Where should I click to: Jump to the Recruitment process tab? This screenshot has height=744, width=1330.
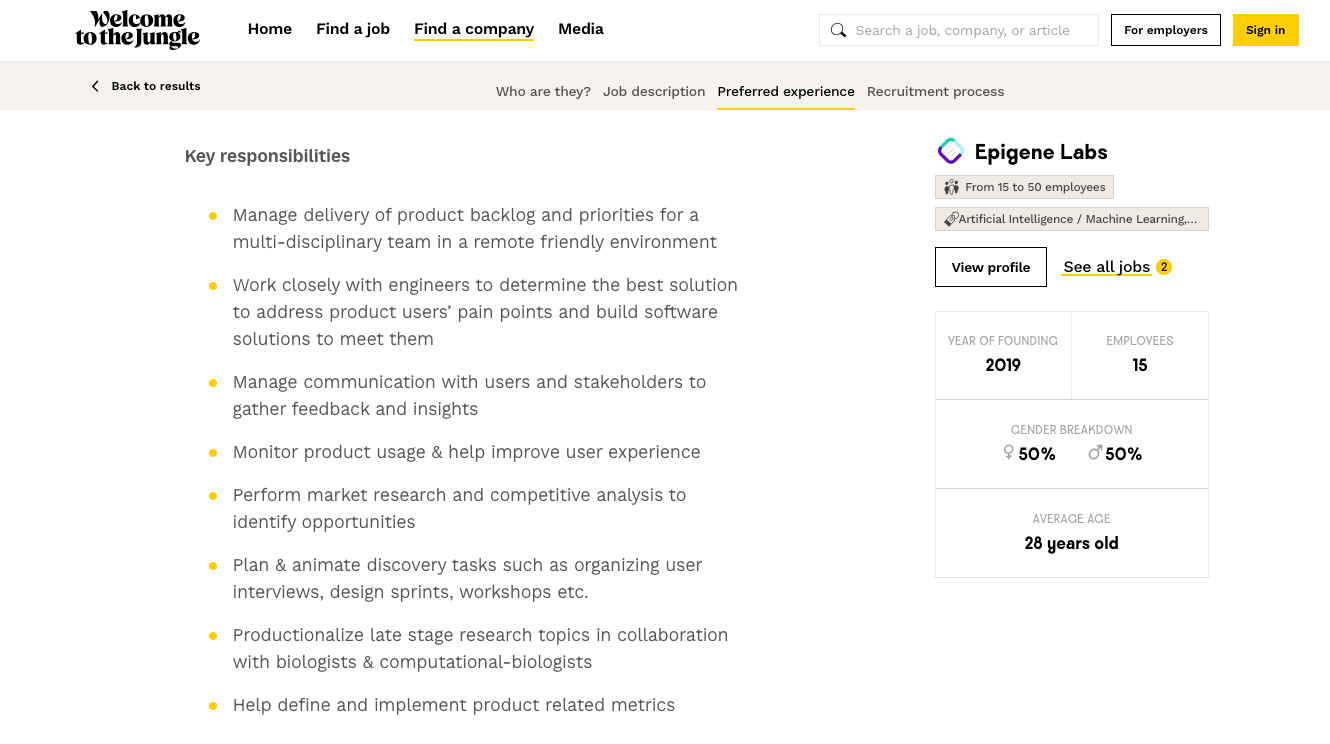pos(936,91)
